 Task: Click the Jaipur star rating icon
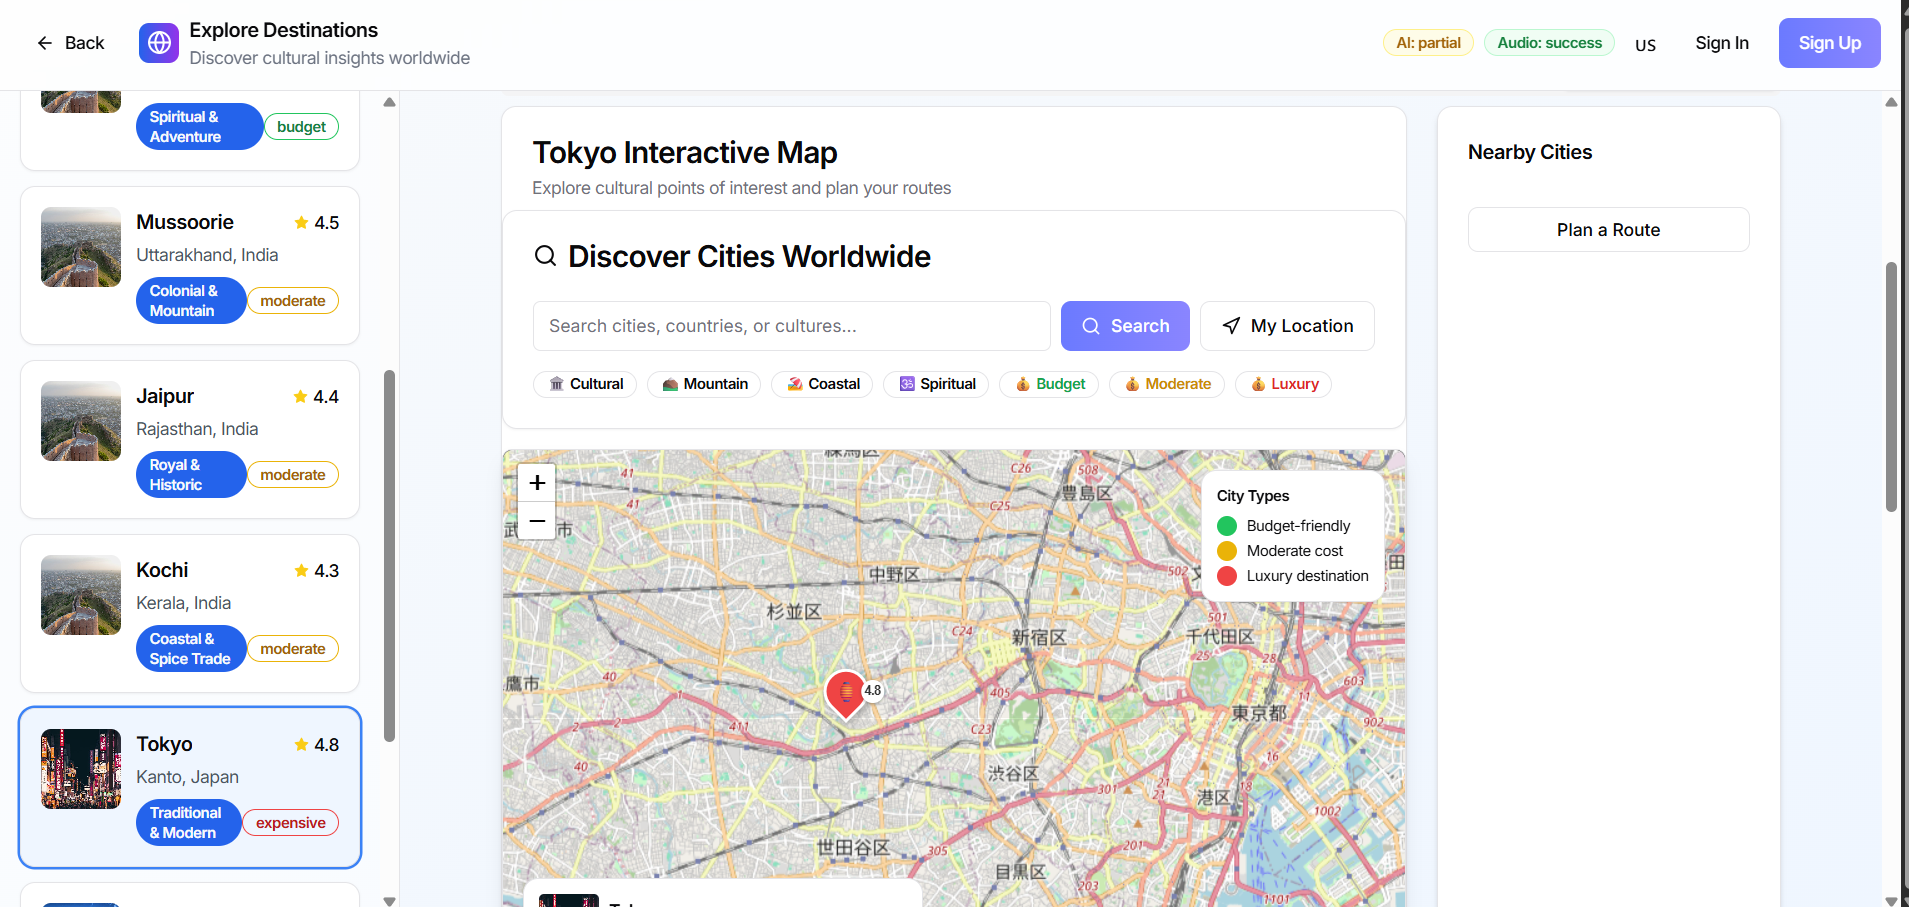[x=301, y=396]
